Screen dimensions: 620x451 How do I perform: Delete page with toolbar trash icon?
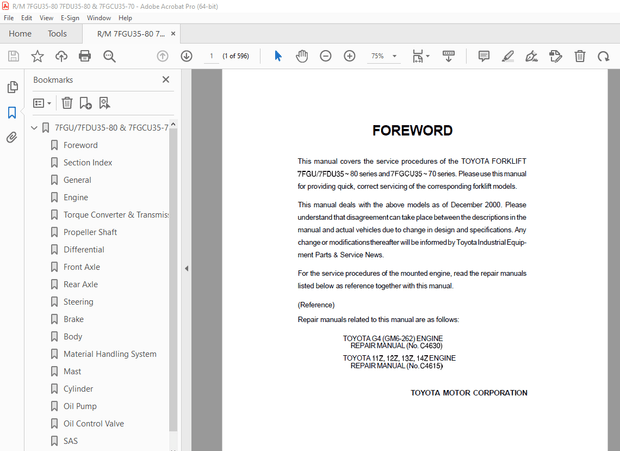click(x=580, y=56)
